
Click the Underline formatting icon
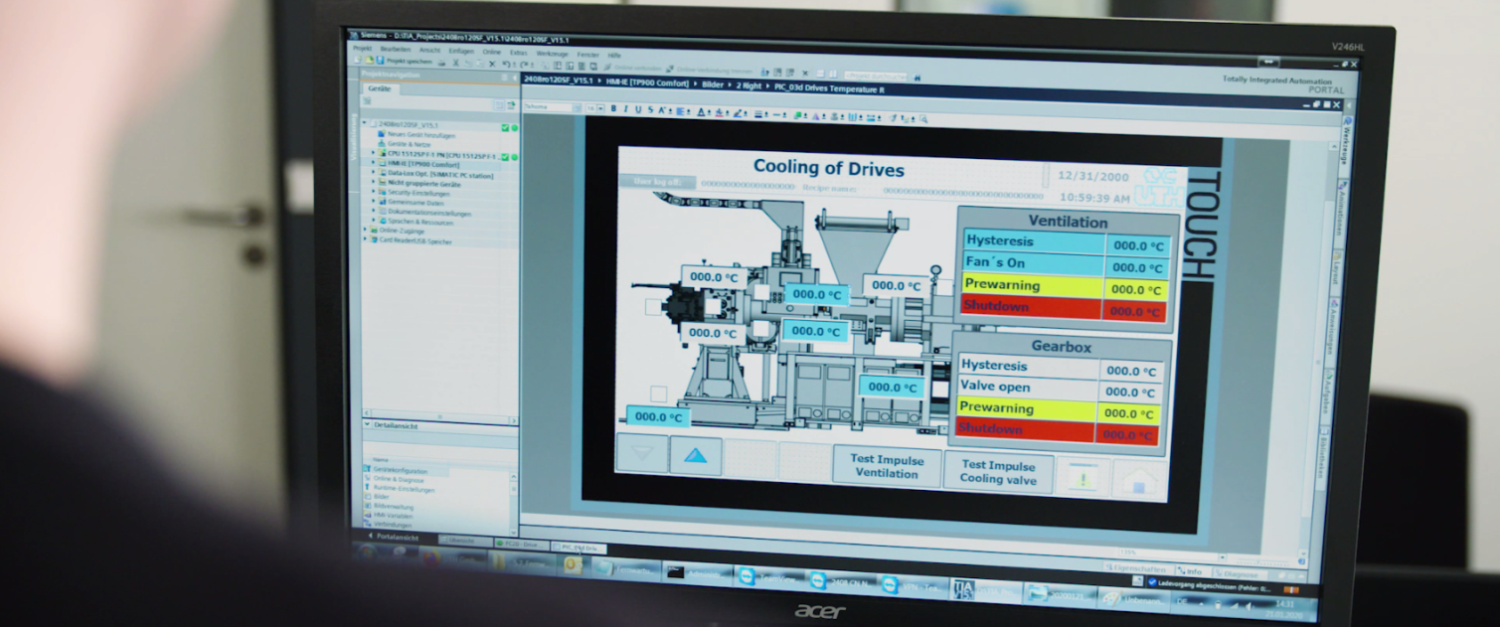click(638, 109)
